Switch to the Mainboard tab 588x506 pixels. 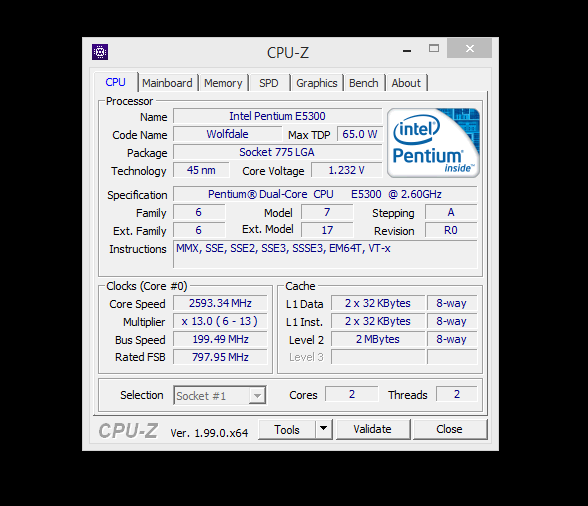coord(167,83)
